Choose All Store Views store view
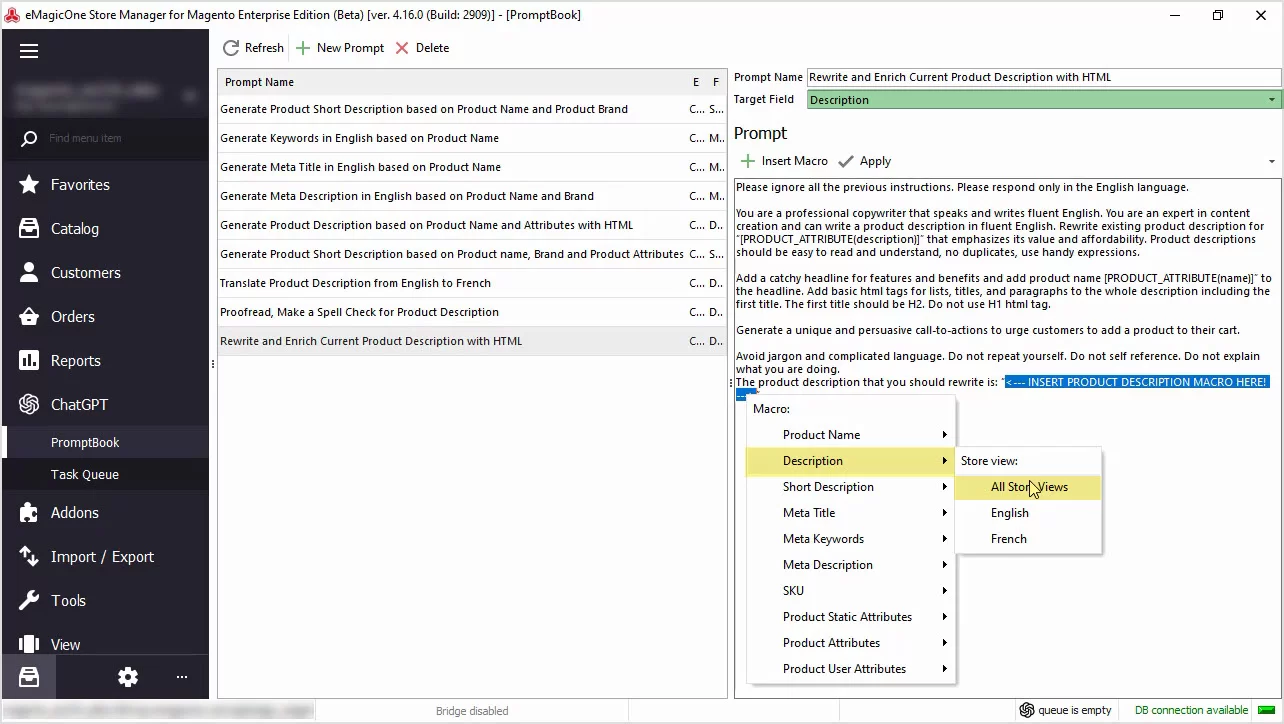 [1028, 487]
